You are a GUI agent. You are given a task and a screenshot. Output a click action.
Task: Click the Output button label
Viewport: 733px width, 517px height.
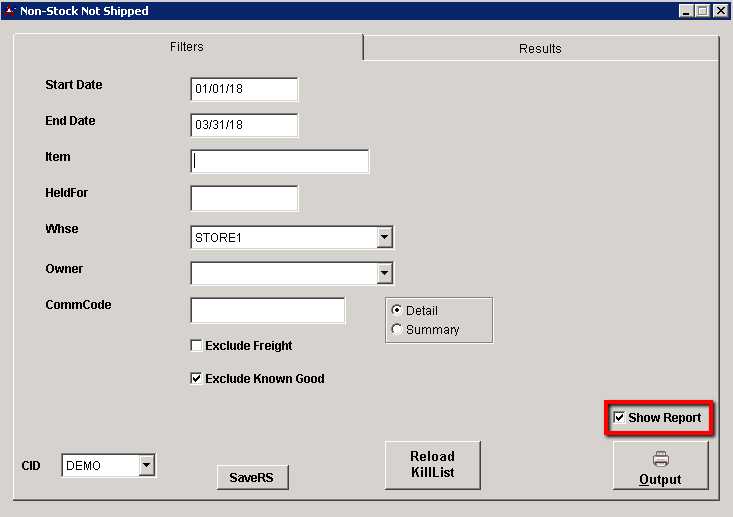click(660, 480)
